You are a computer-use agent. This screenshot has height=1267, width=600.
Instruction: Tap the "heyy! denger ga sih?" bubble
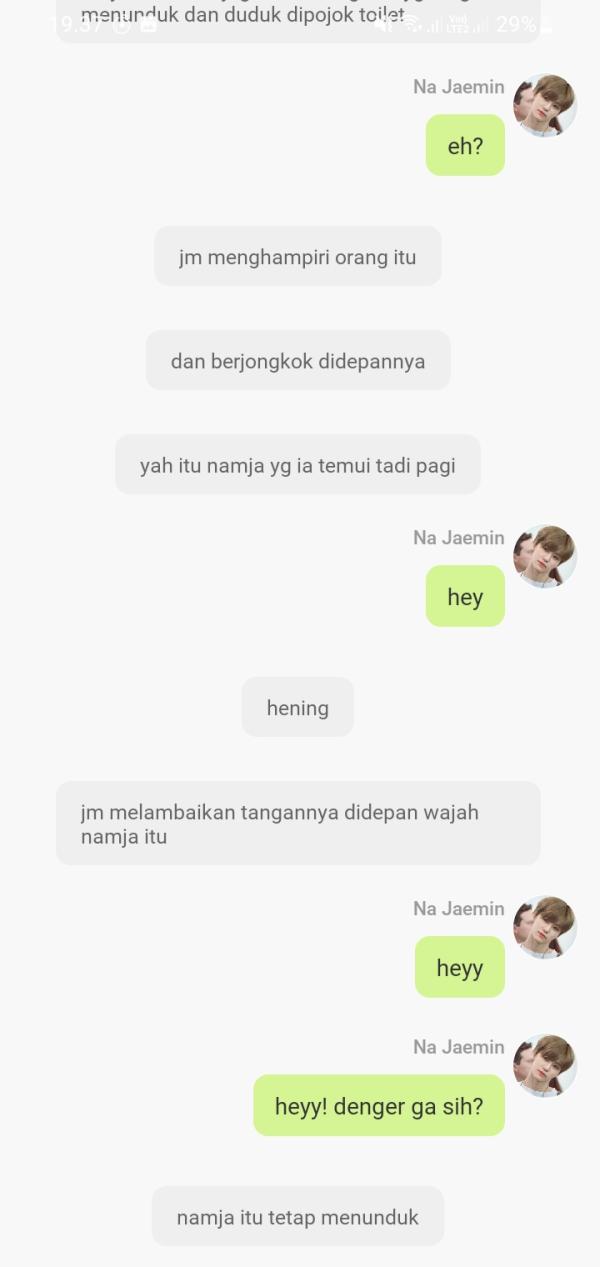[x=379, y=1106]
